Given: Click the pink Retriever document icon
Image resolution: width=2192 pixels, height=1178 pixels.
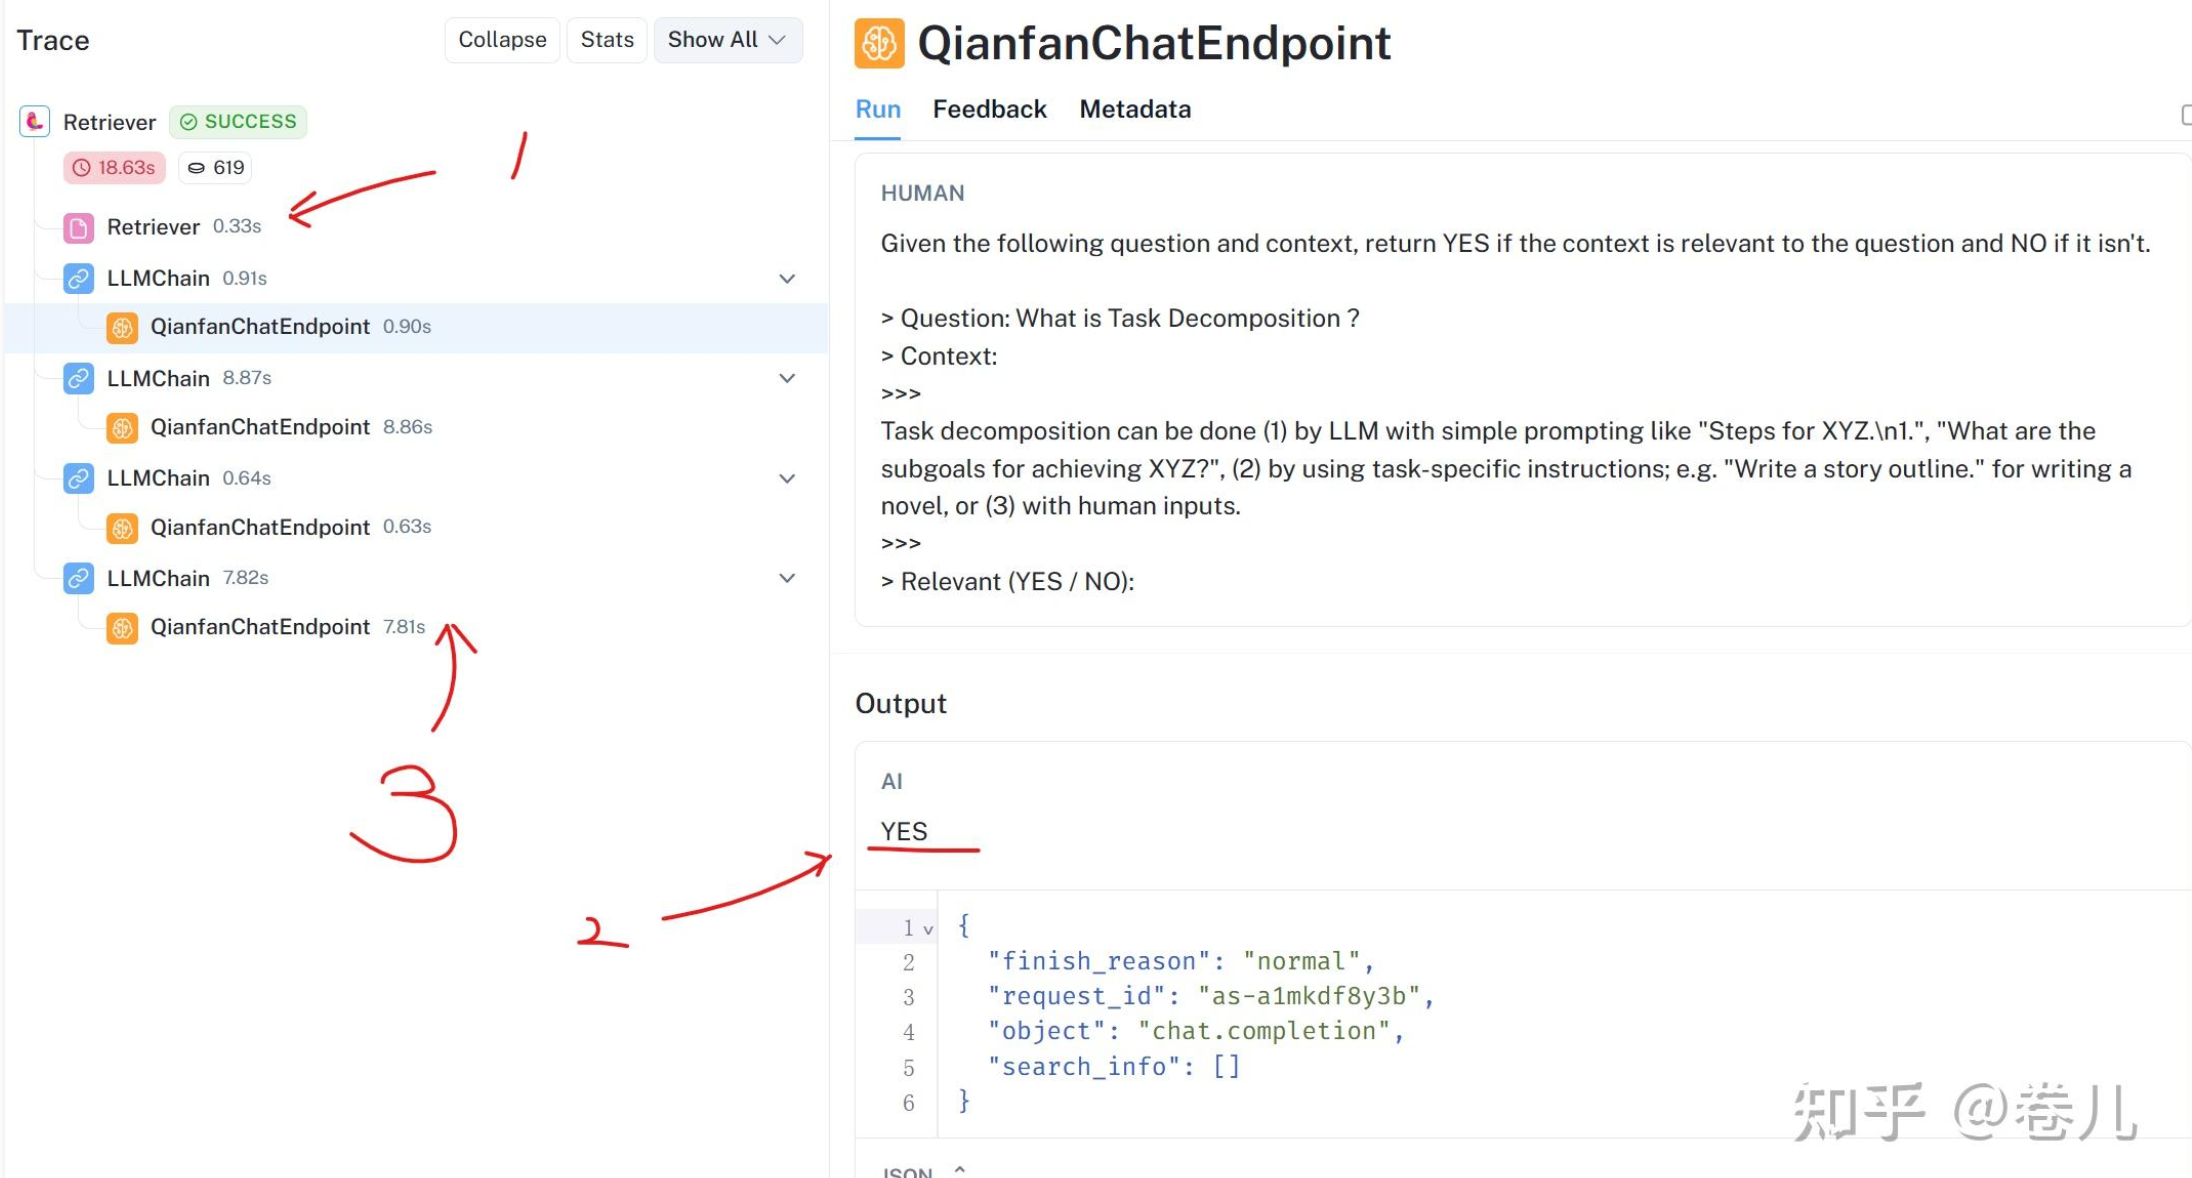Looking at the screenshot, I should click(x=79, y=227).
